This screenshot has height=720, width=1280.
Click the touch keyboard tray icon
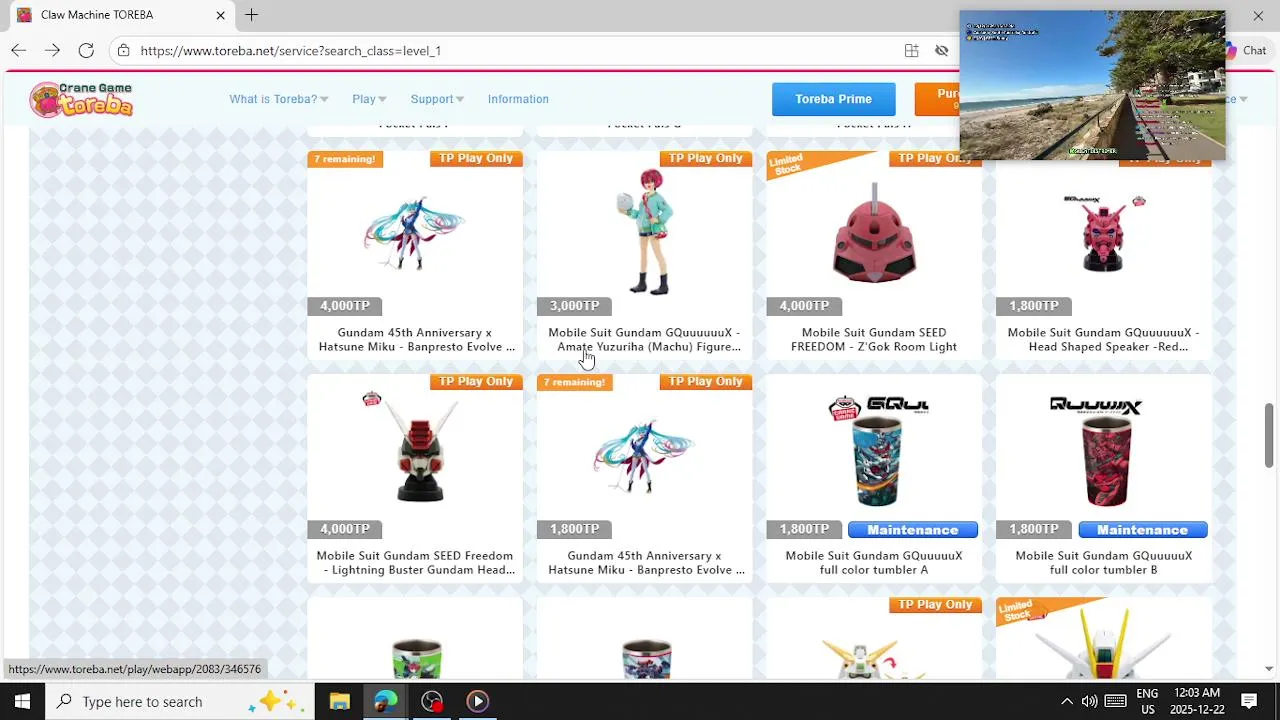pos(1116,701)
